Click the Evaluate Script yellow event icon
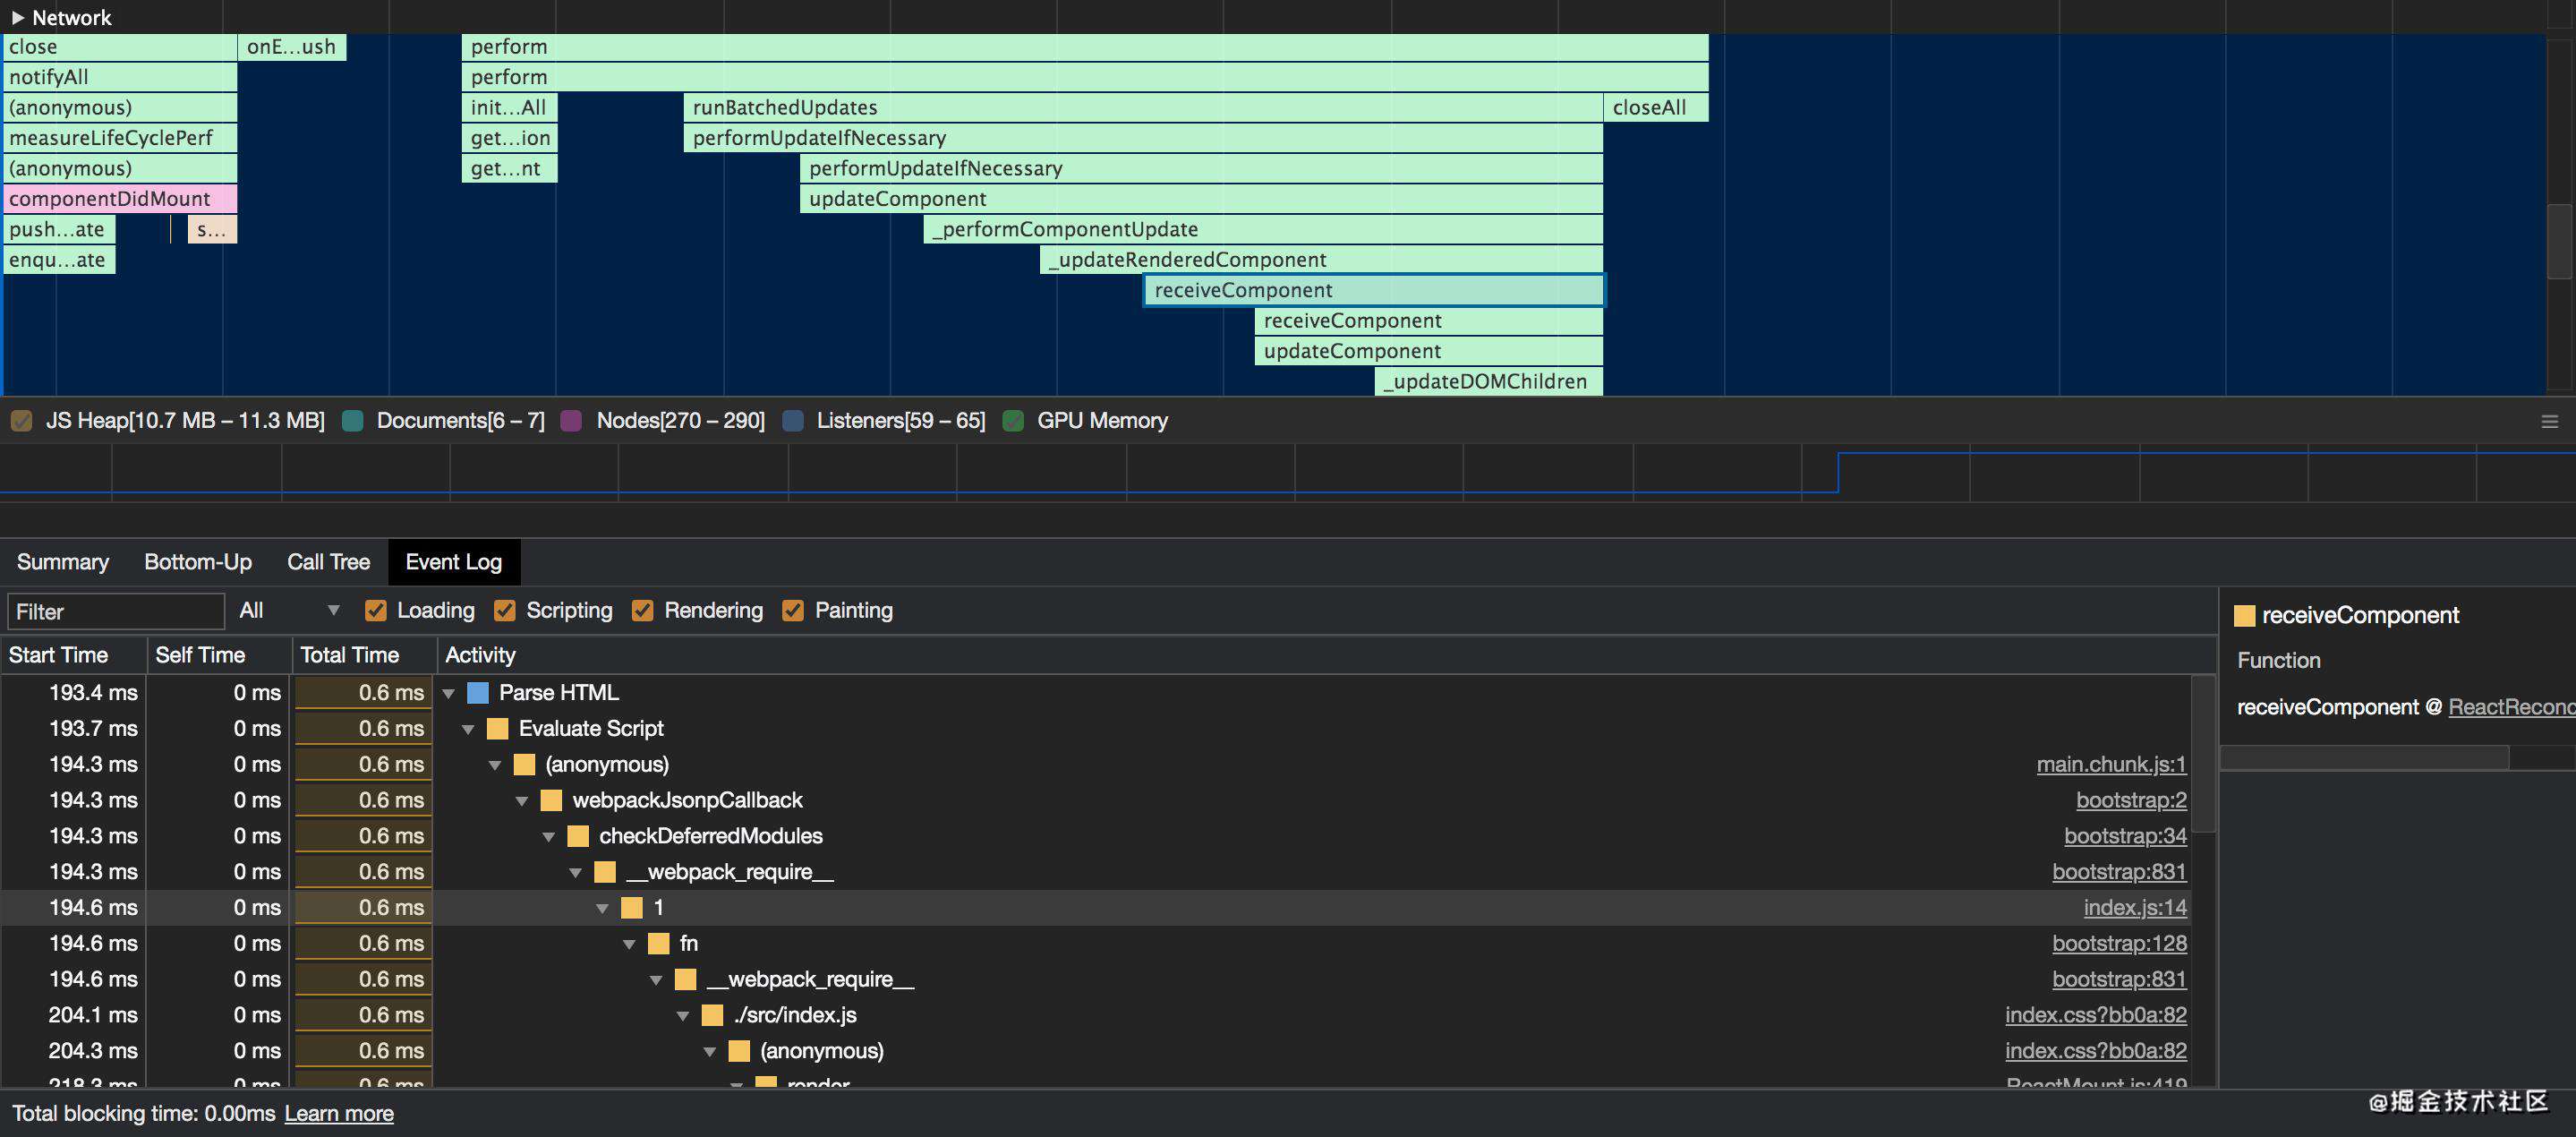Viewport: 2576px width, 1137px height. (497, 729)
